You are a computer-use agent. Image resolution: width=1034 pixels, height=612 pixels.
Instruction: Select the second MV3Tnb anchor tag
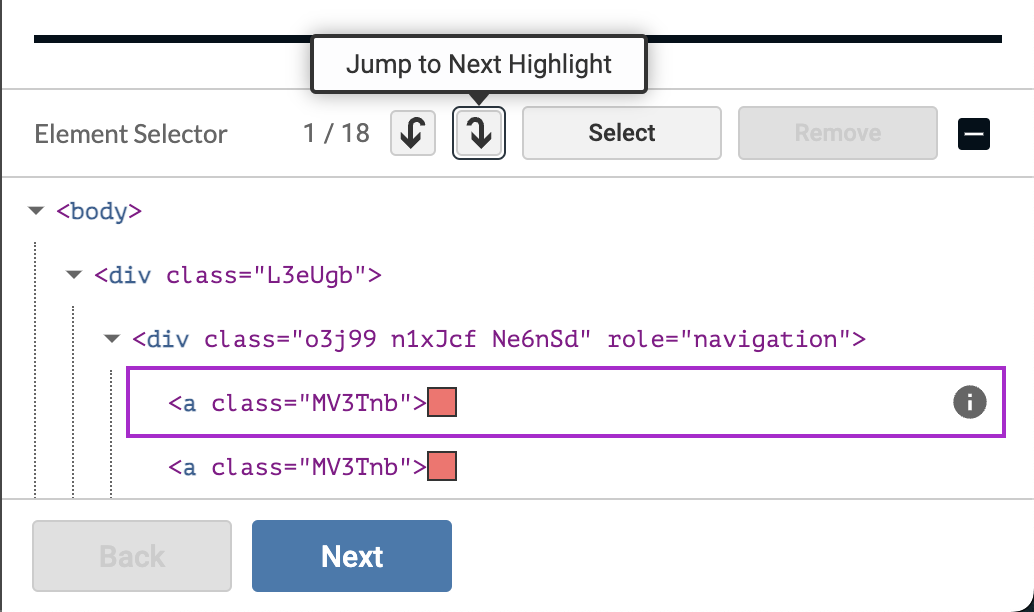(x=297, y=467)
